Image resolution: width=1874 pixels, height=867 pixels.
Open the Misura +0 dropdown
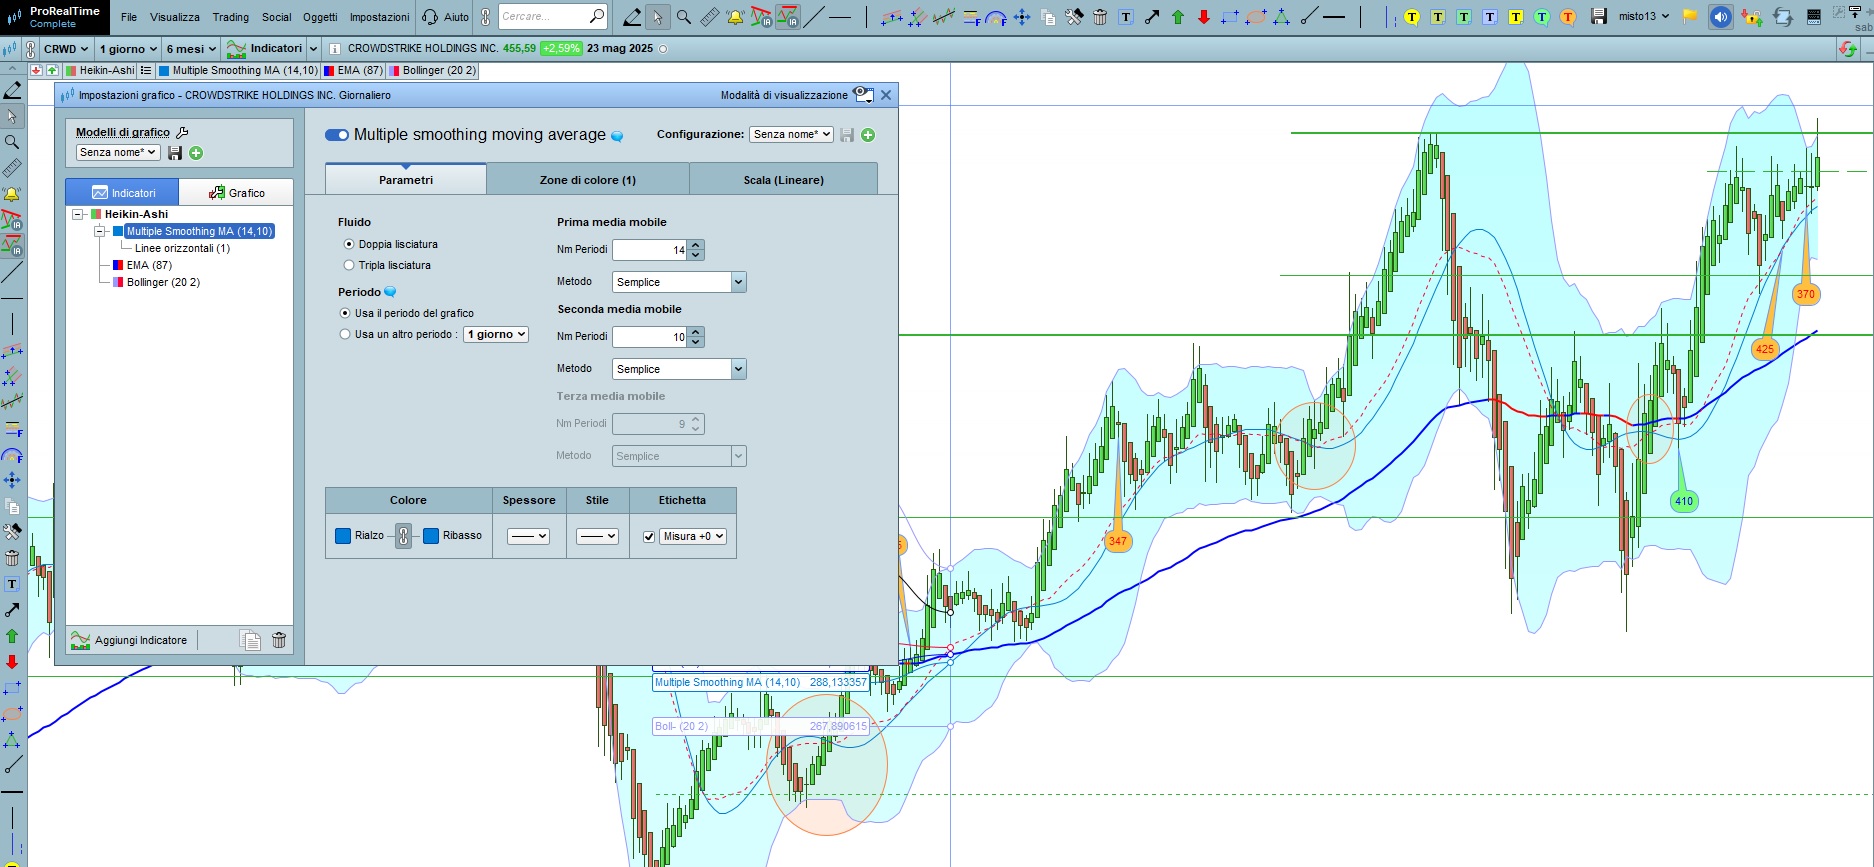click(x=693, y=536)
